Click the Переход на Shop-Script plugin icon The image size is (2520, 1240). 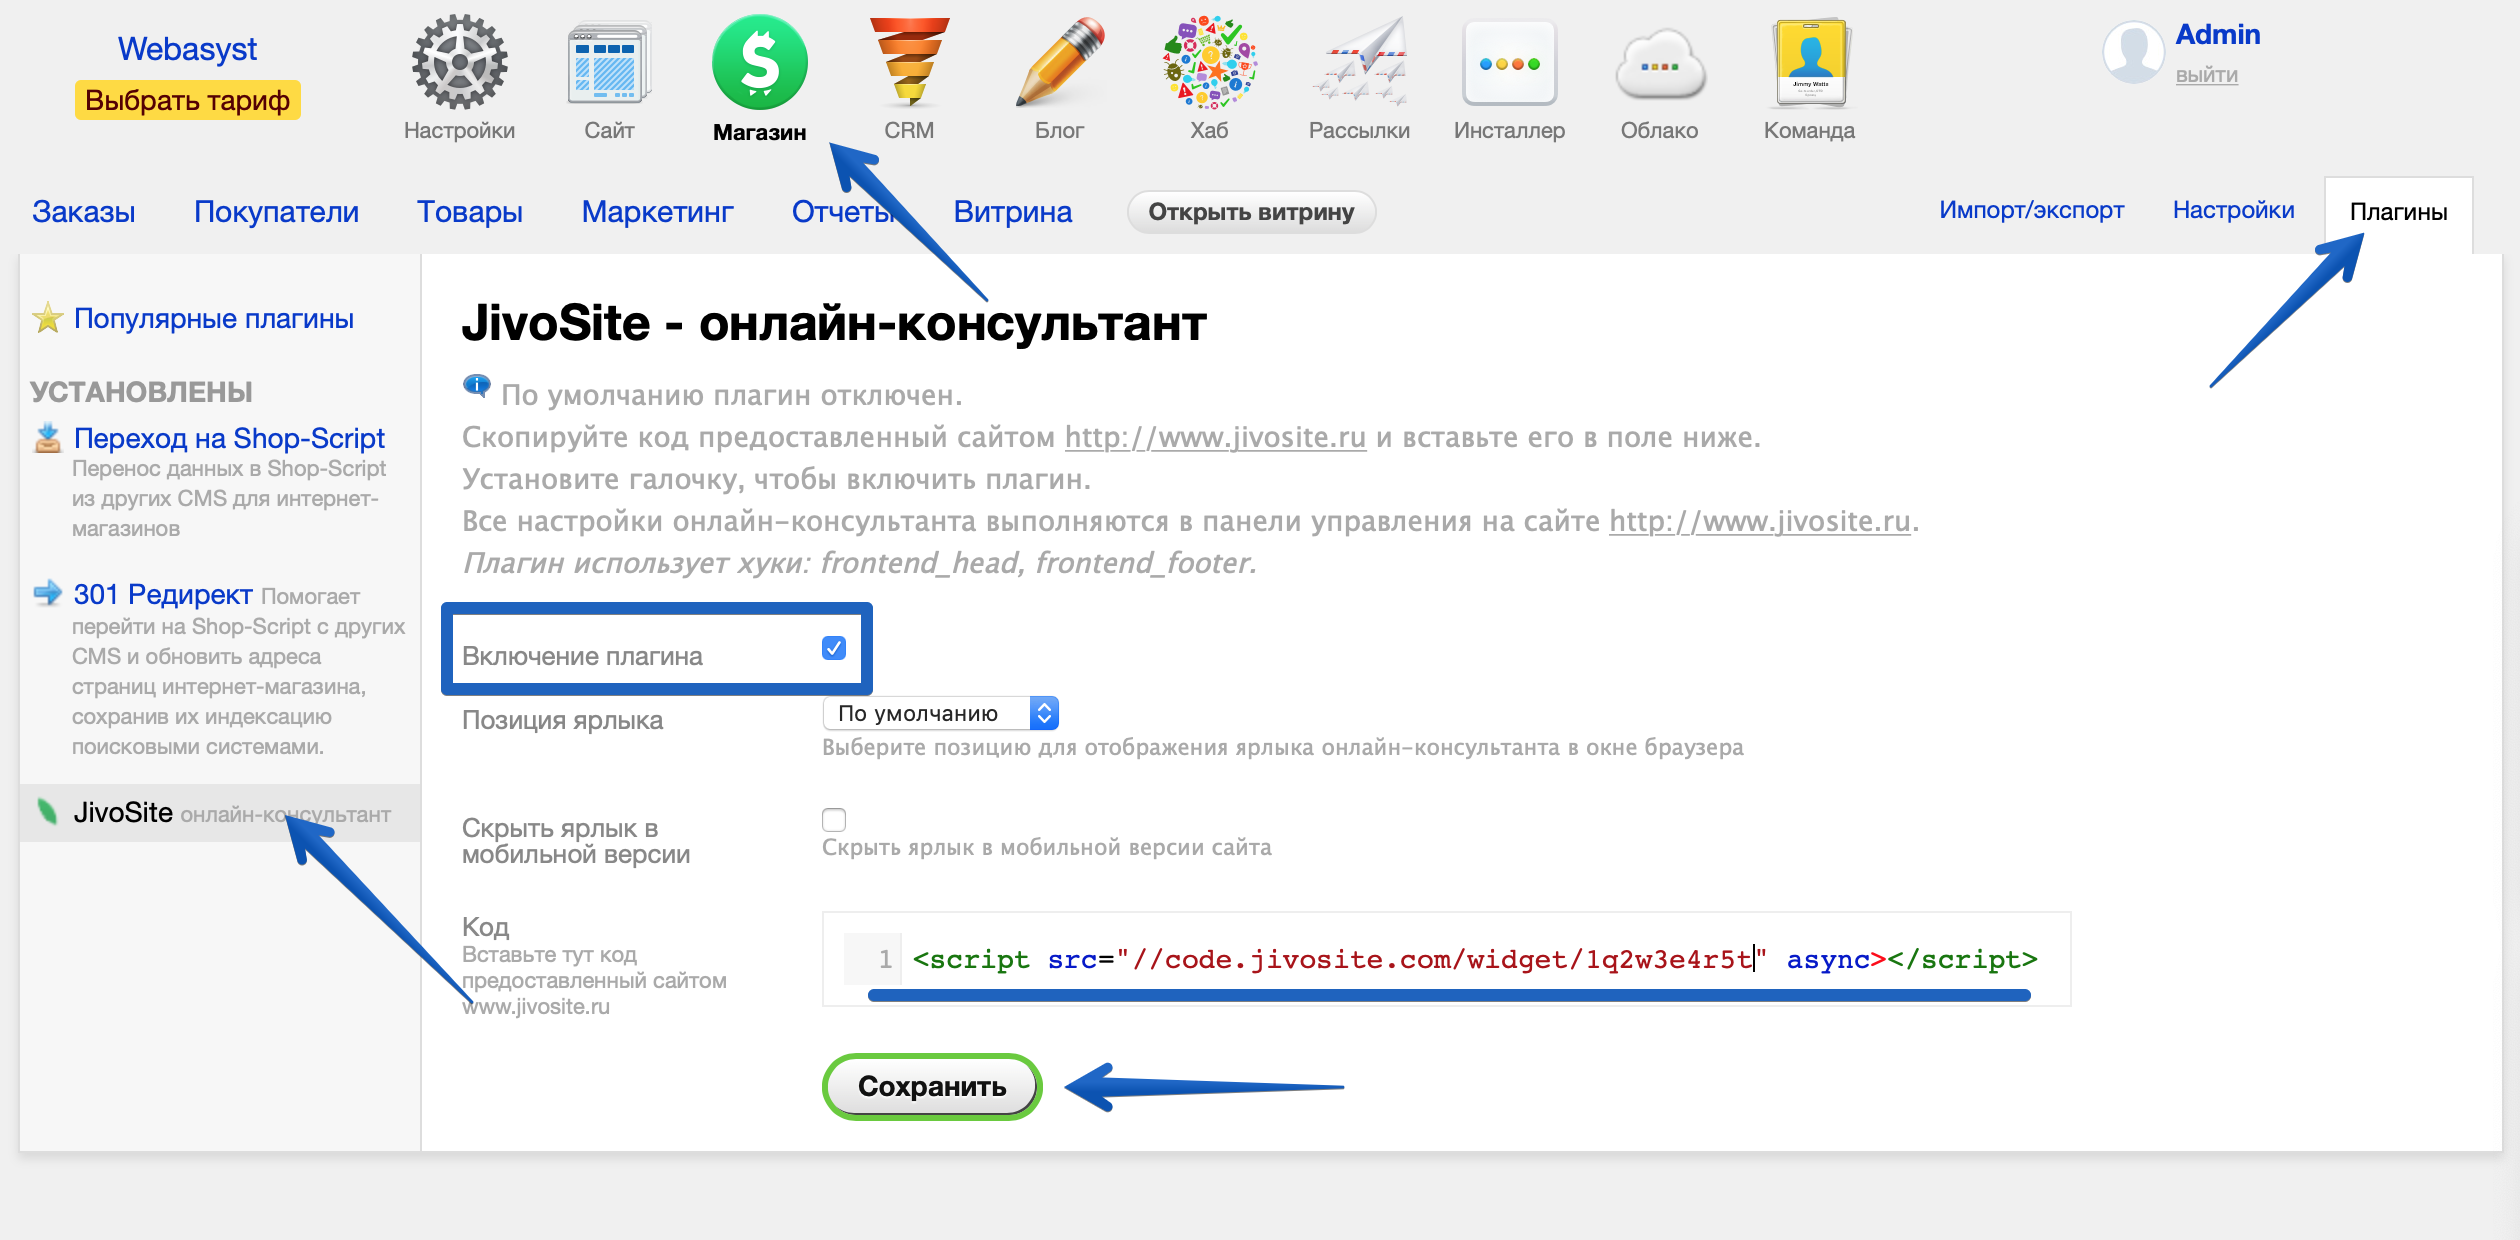[47, 438]
